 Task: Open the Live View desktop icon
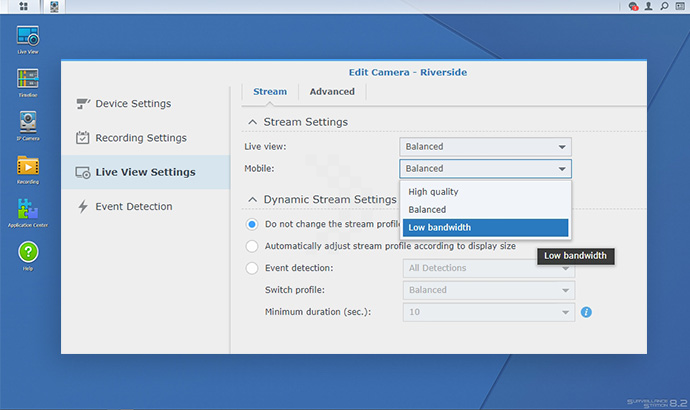(28, 37)
